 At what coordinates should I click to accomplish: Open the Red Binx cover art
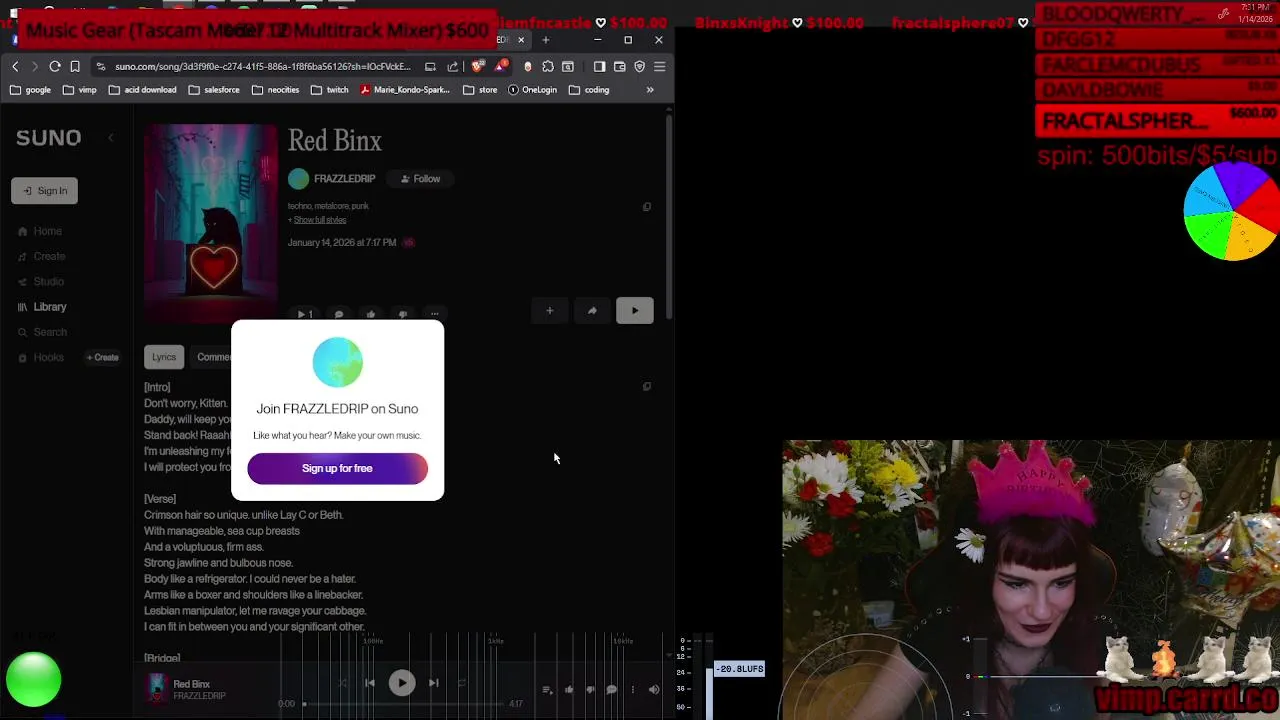click(211, 223)
